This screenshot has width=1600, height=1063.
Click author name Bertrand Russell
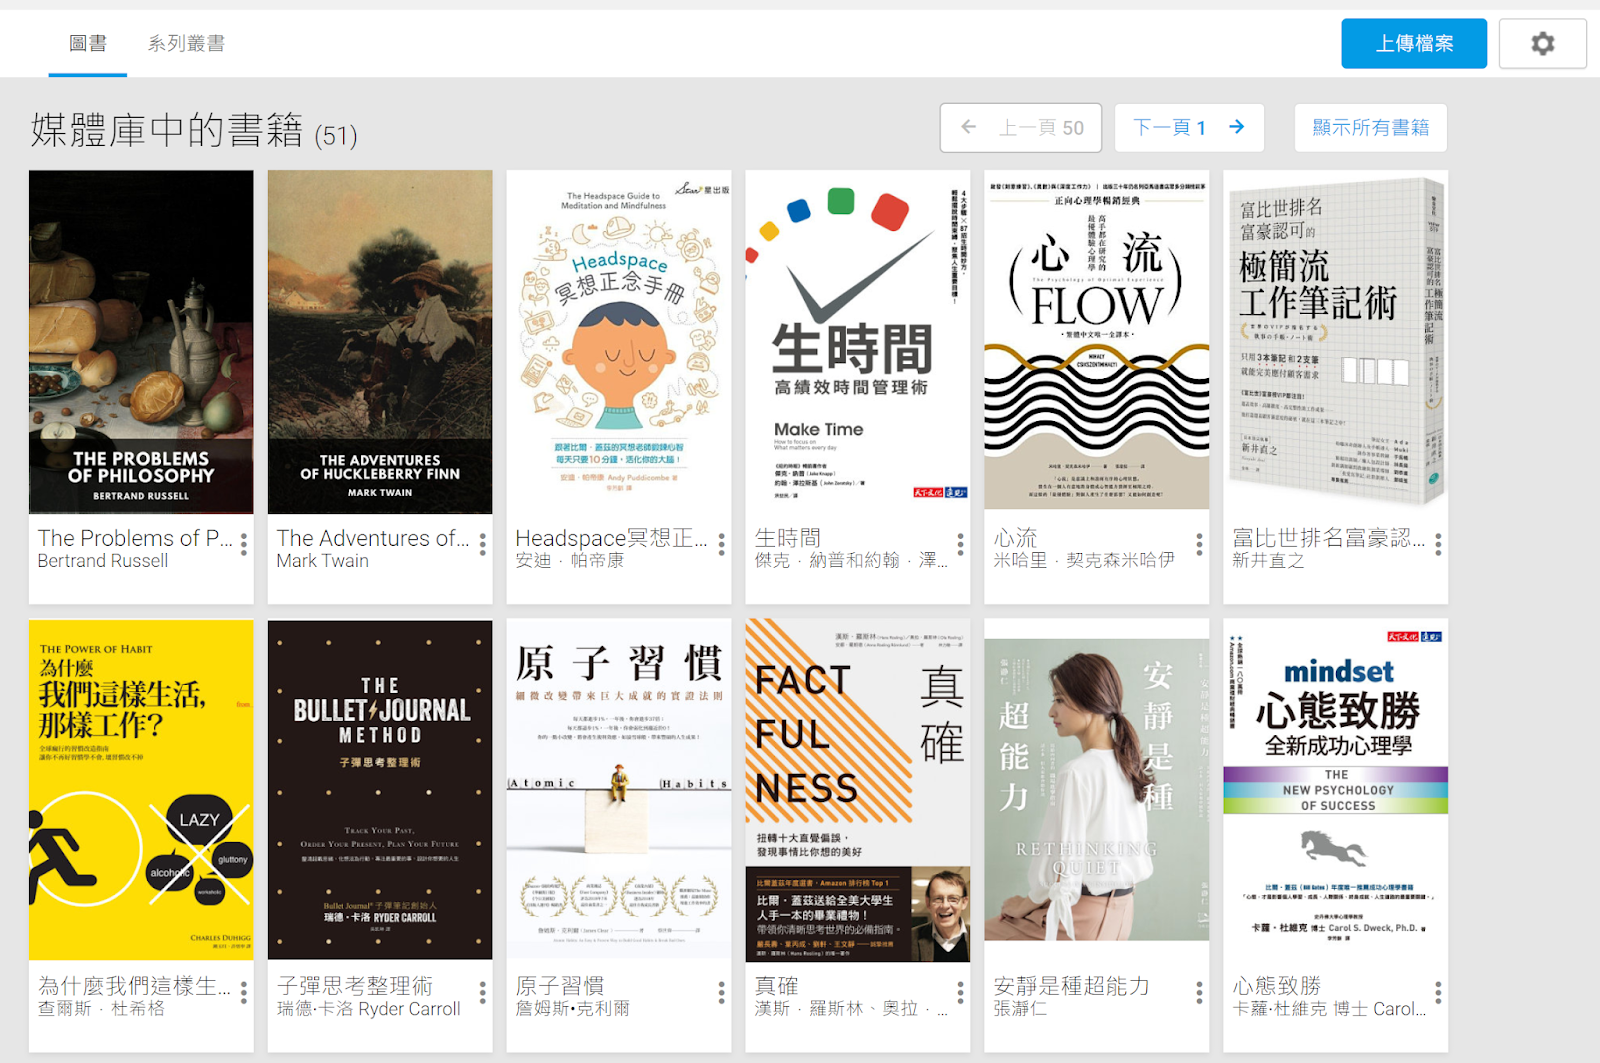pos(103,561)
